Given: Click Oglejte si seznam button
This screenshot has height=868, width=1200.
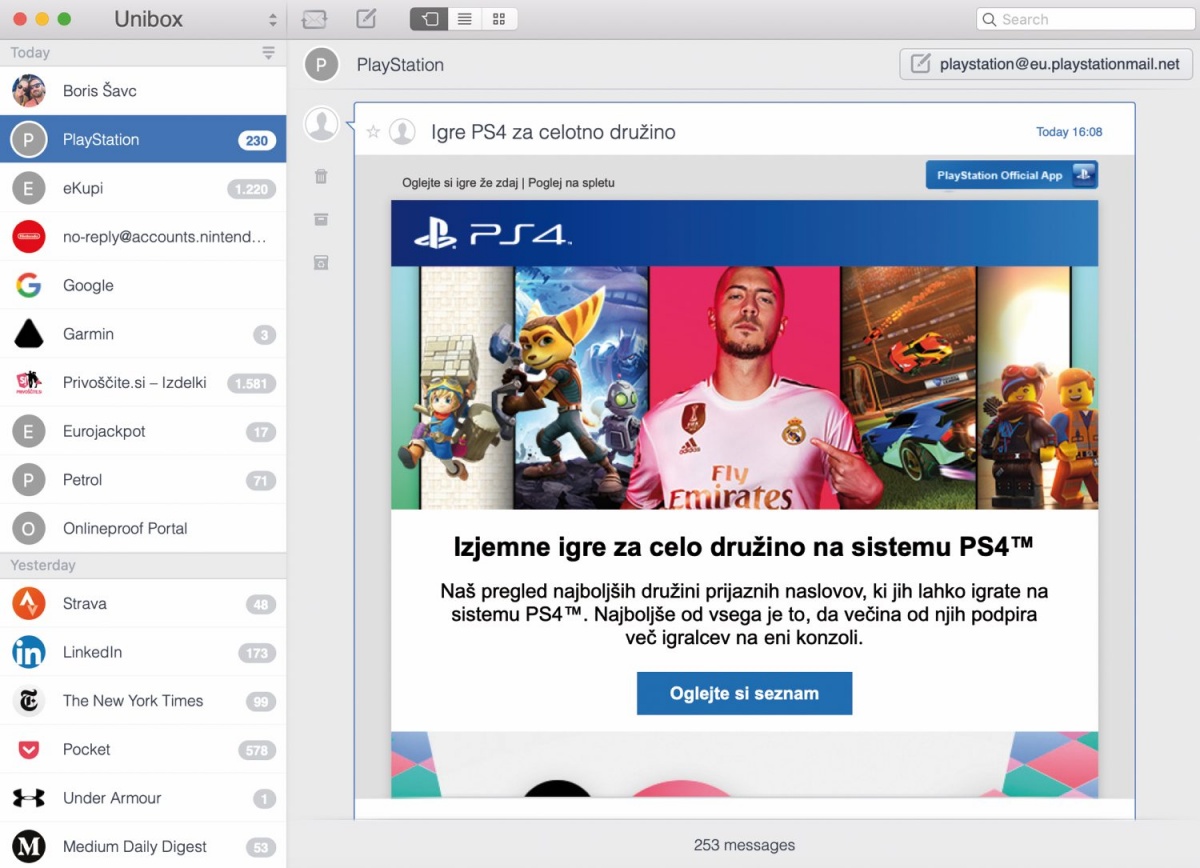Looking at the screenshot, I should pyautogui.click(x=744, y=693).
